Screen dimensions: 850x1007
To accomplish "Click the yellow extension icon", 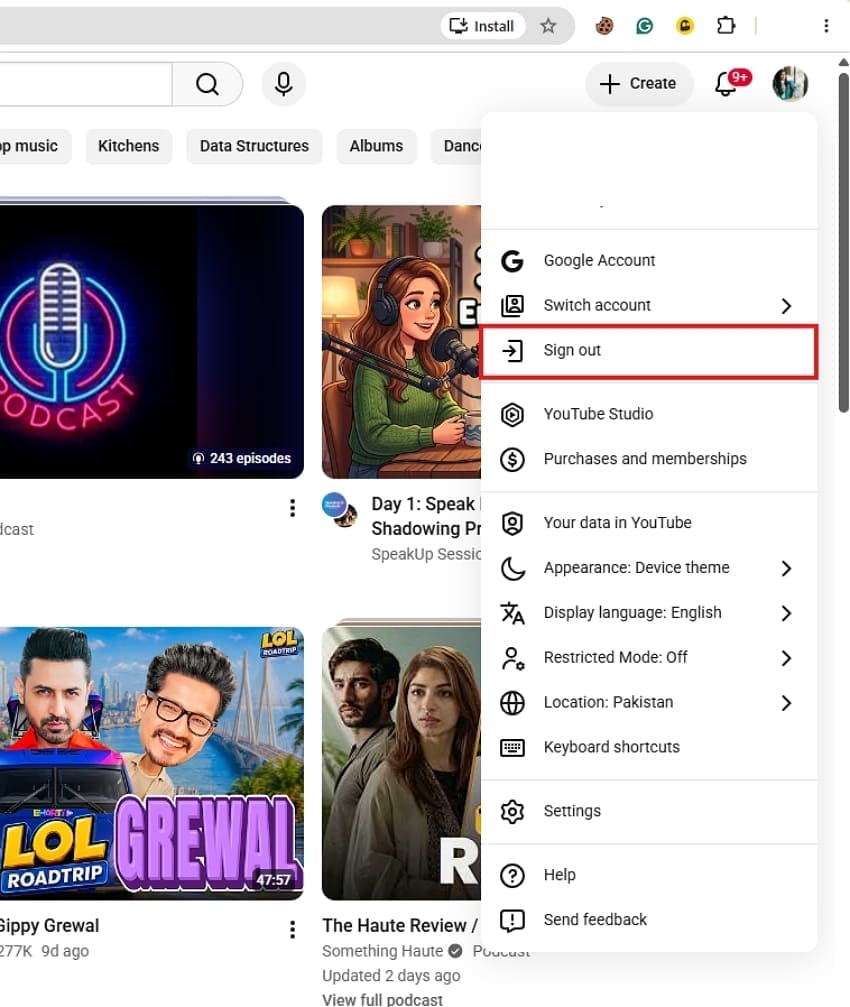I will (x=685, y=26).
